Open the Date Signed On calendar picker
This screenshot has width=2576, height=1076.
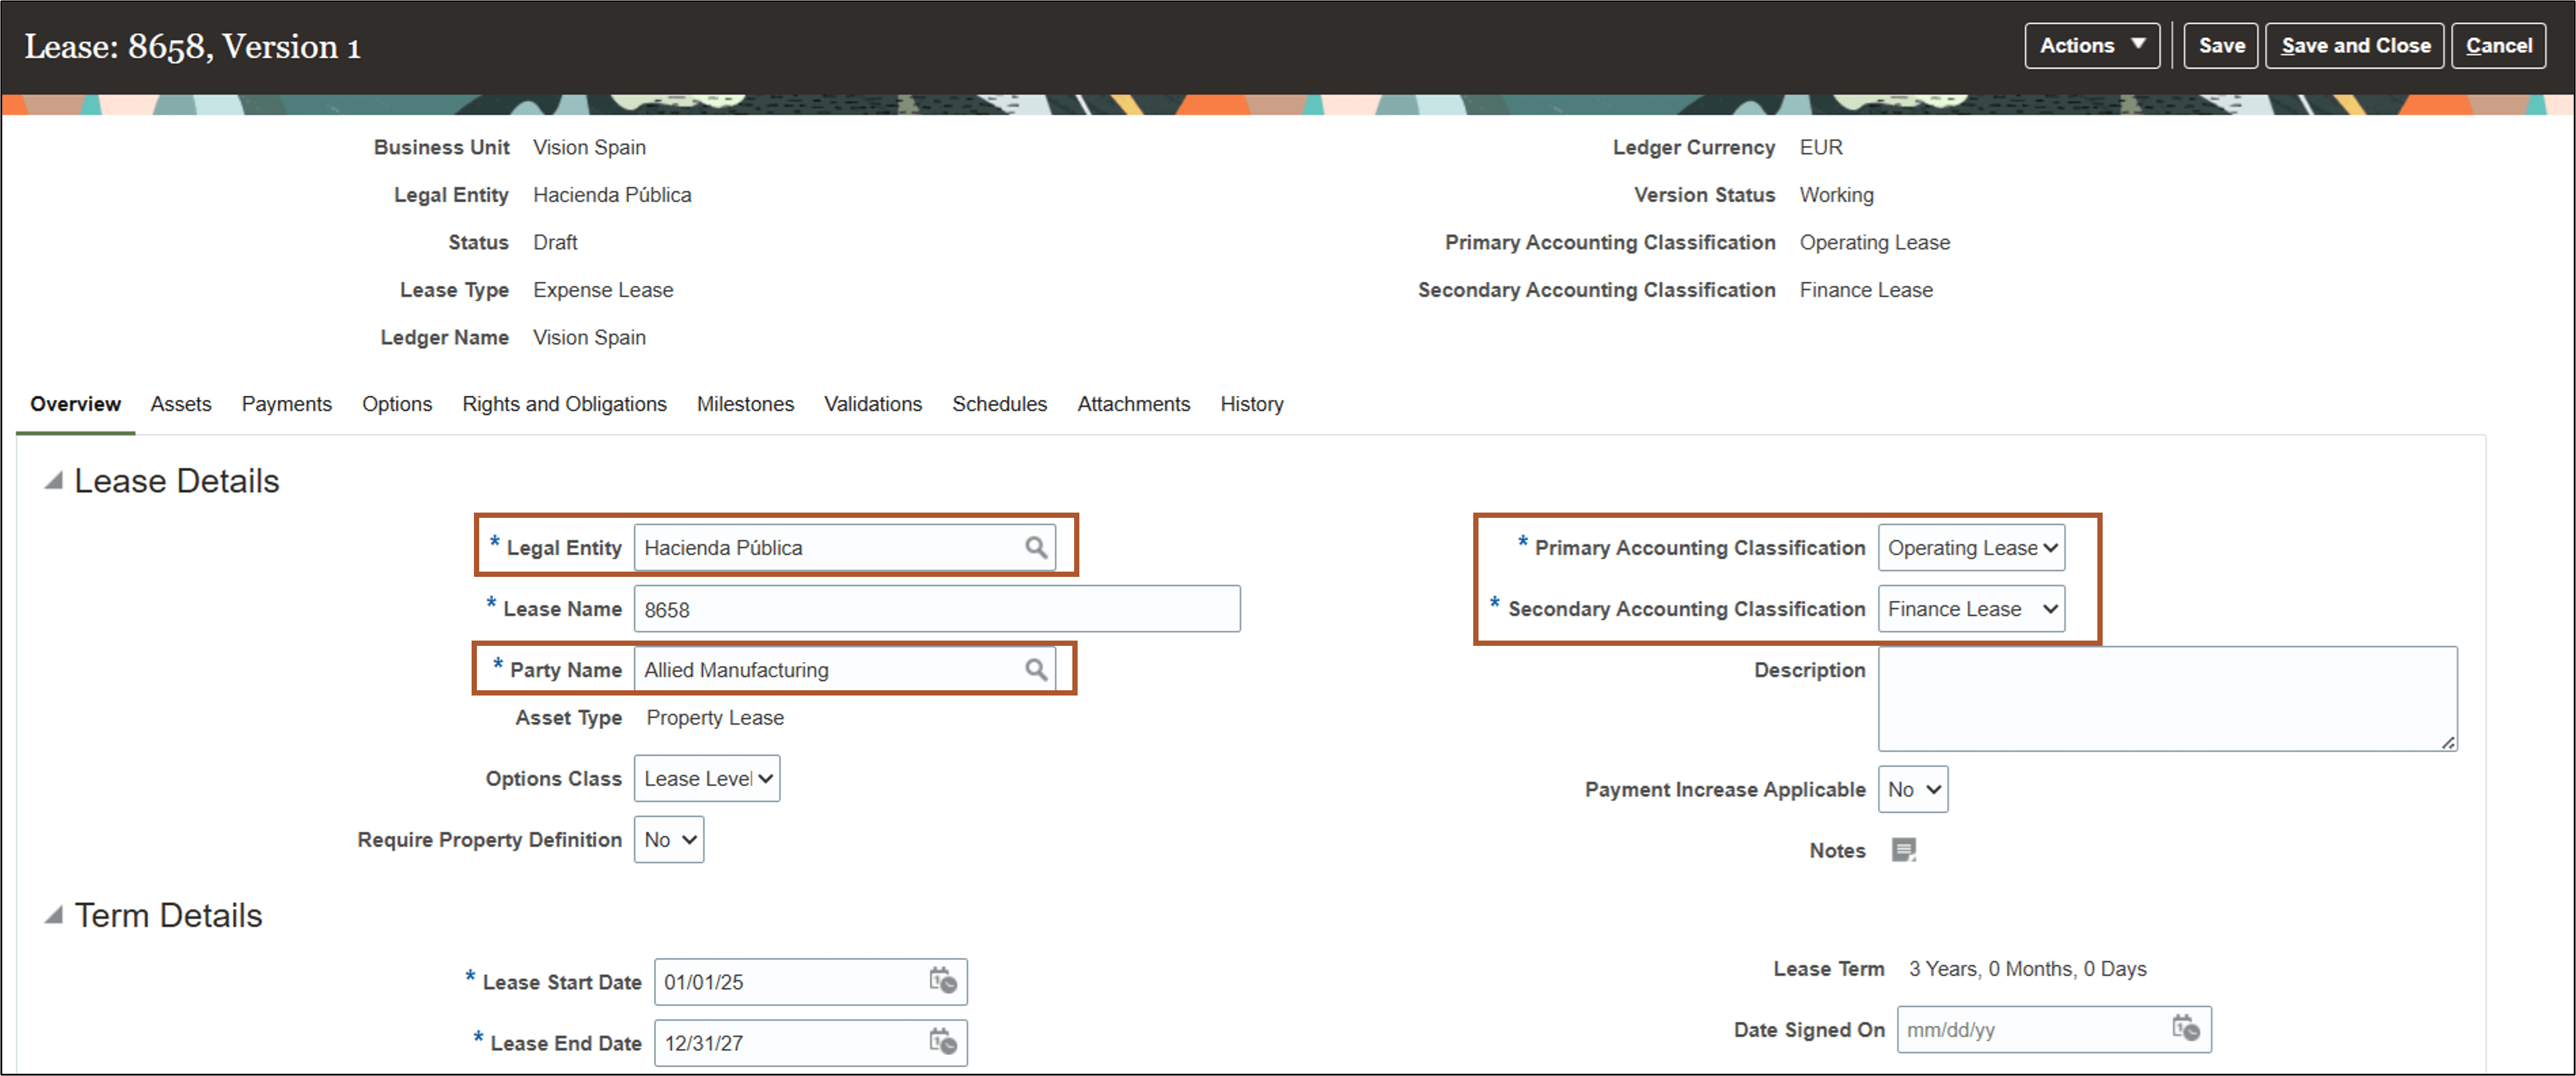pos(2185,1029)
